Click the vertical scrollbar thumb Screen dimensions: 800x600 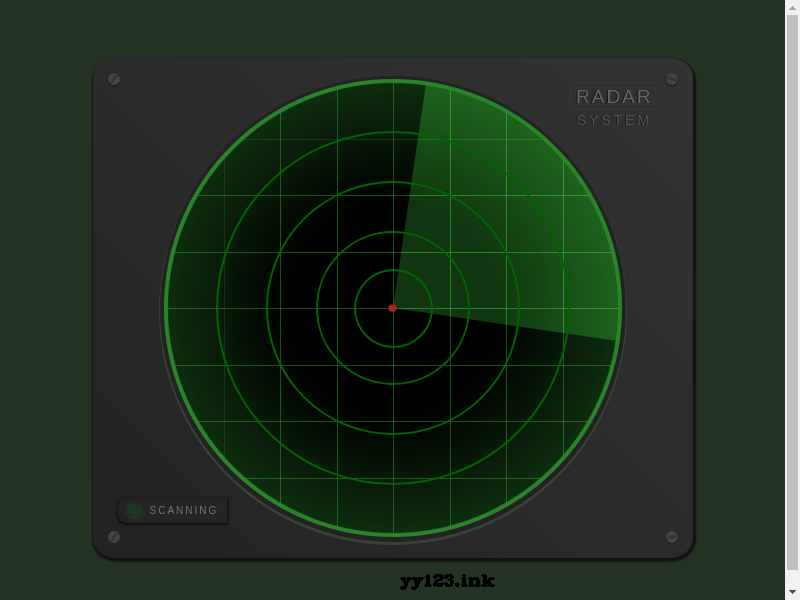(x=792, y=292)
